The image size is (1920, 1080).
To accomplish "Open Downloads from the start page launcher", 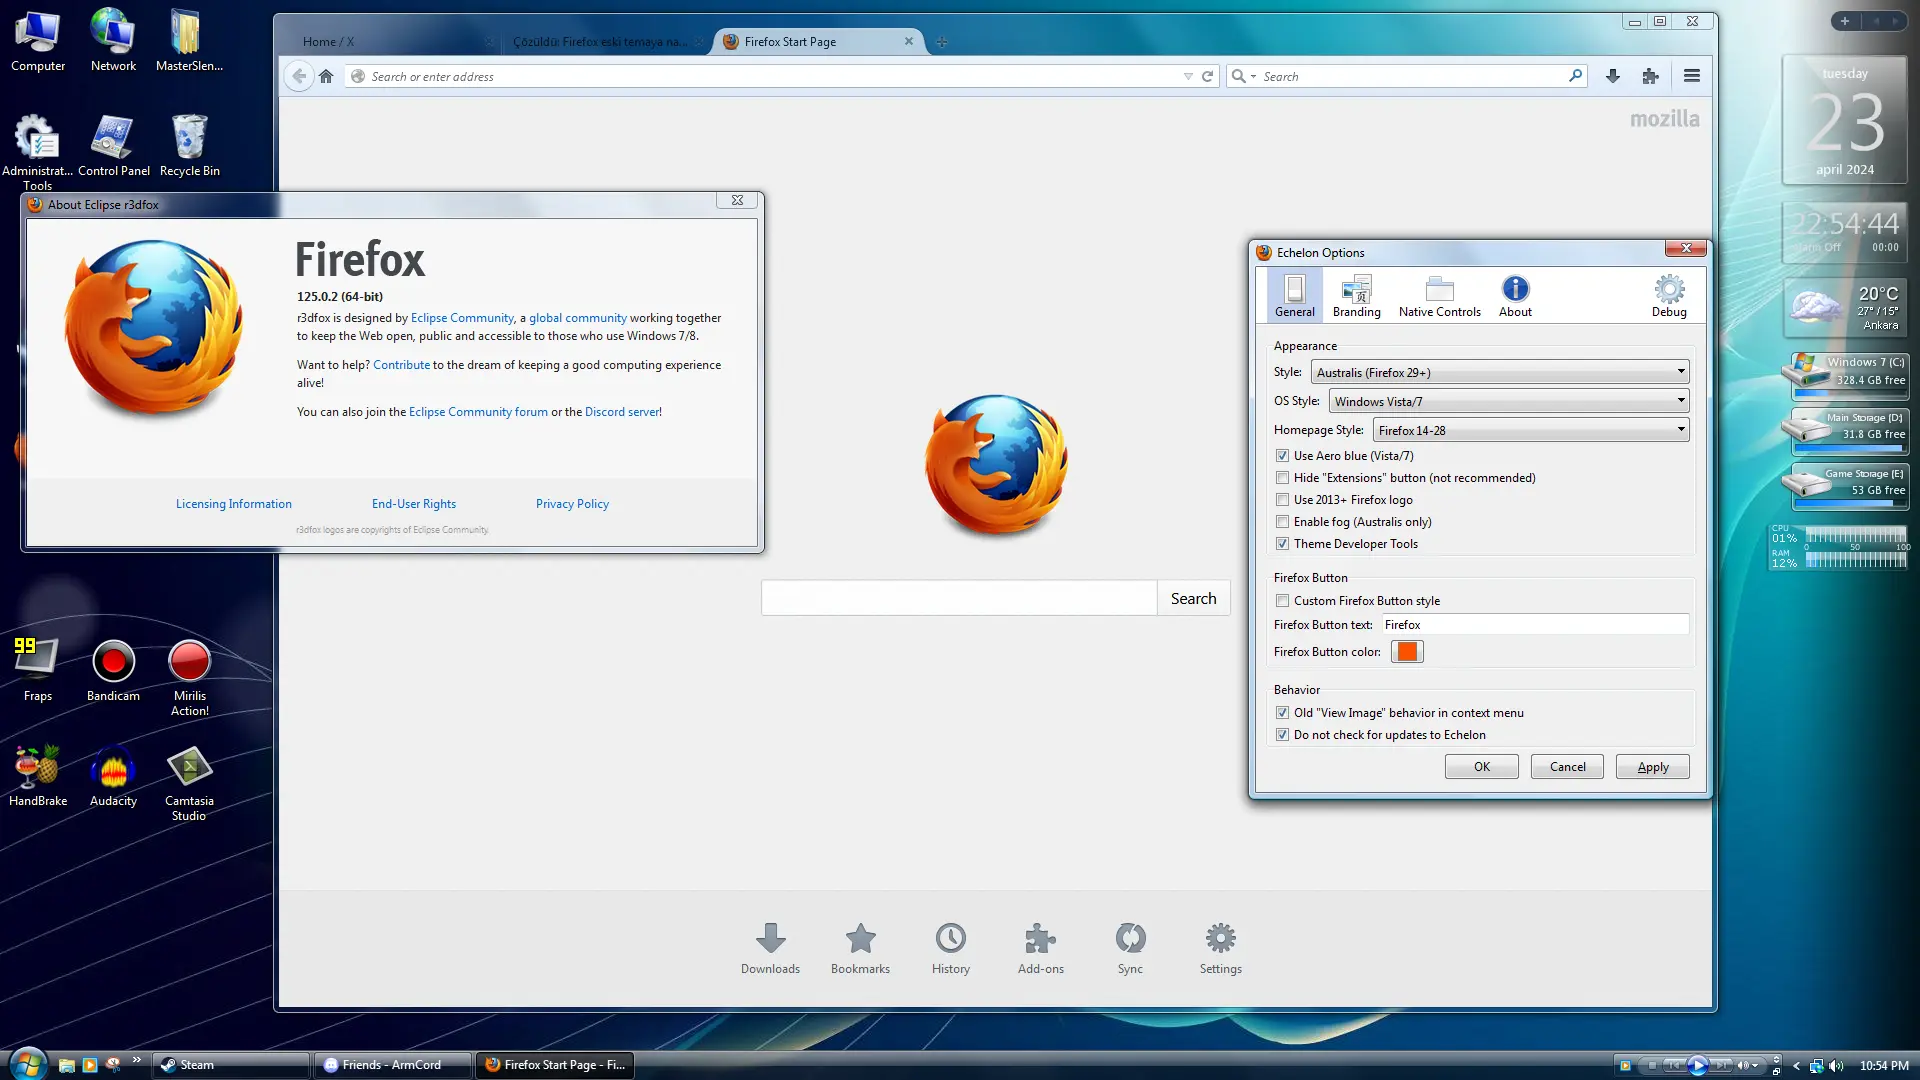I will coord(770,948).
